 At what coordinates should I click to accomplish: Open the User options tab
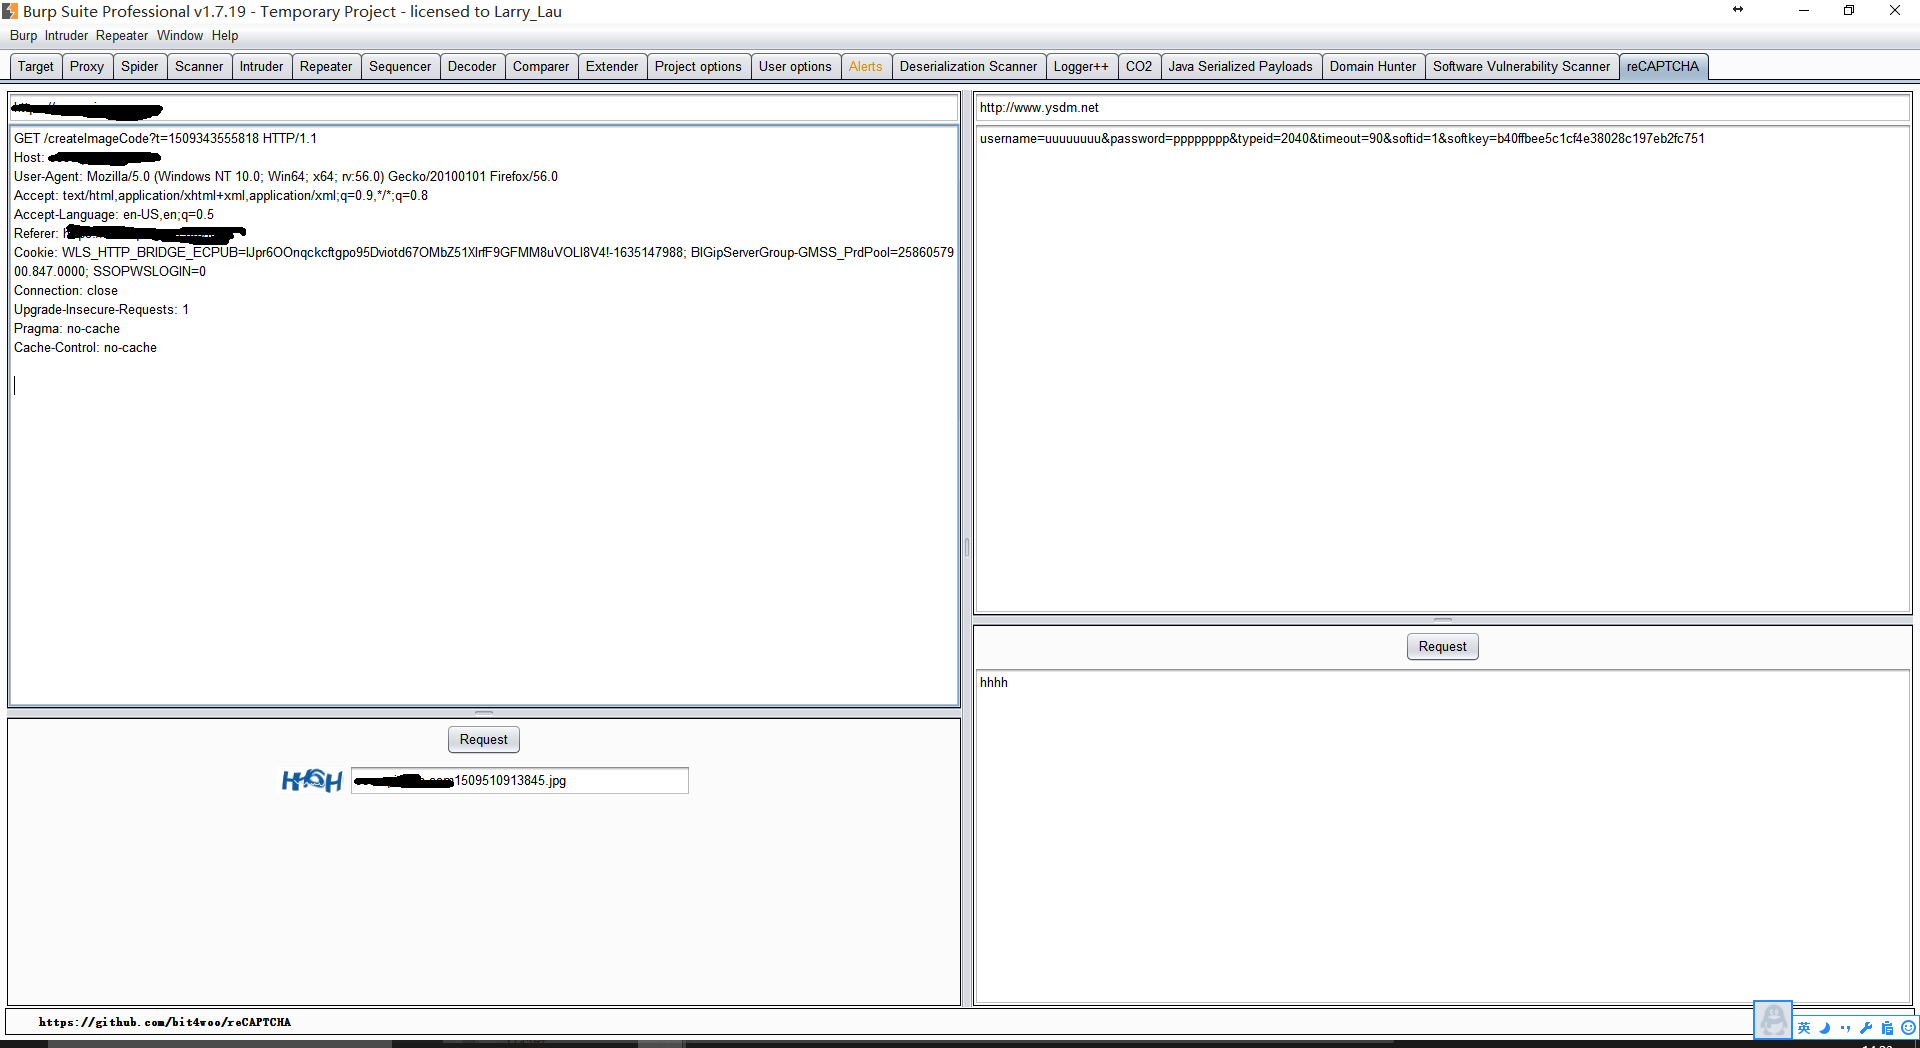coord(795,67)
